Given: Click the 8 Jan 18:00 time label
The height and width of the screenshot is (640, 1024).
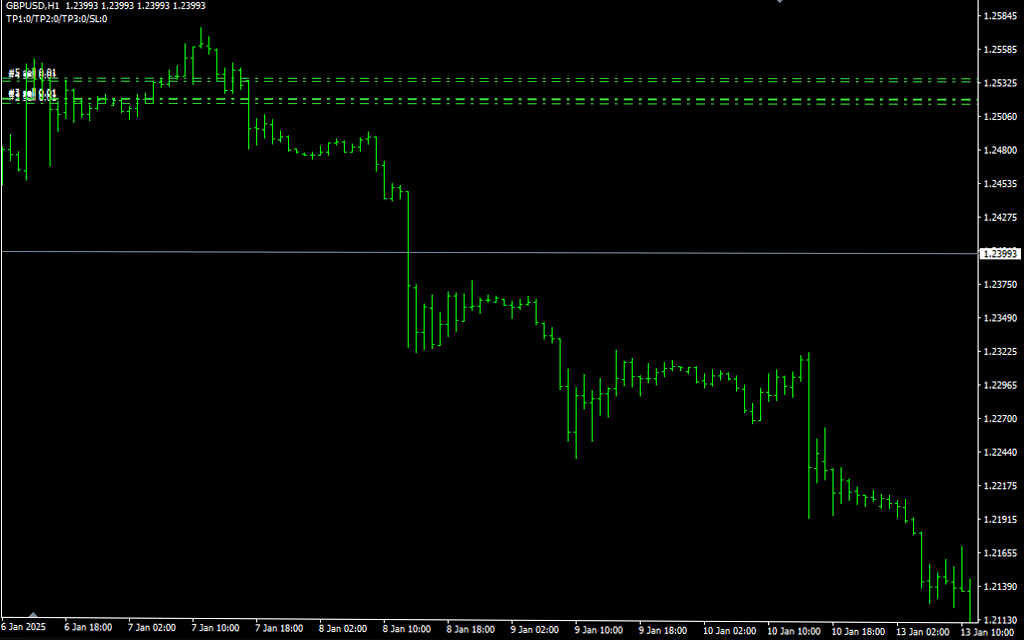Looking at the screenshot, I should click(470, 628).
